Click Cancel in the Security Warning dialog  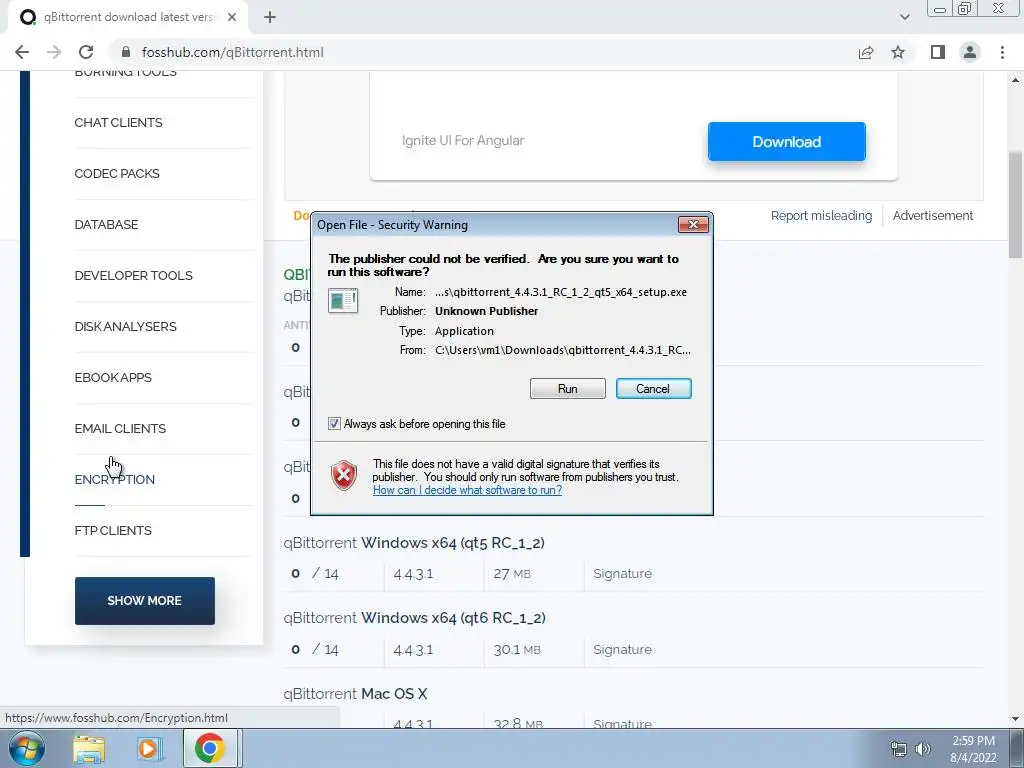(x=653, y=389)
